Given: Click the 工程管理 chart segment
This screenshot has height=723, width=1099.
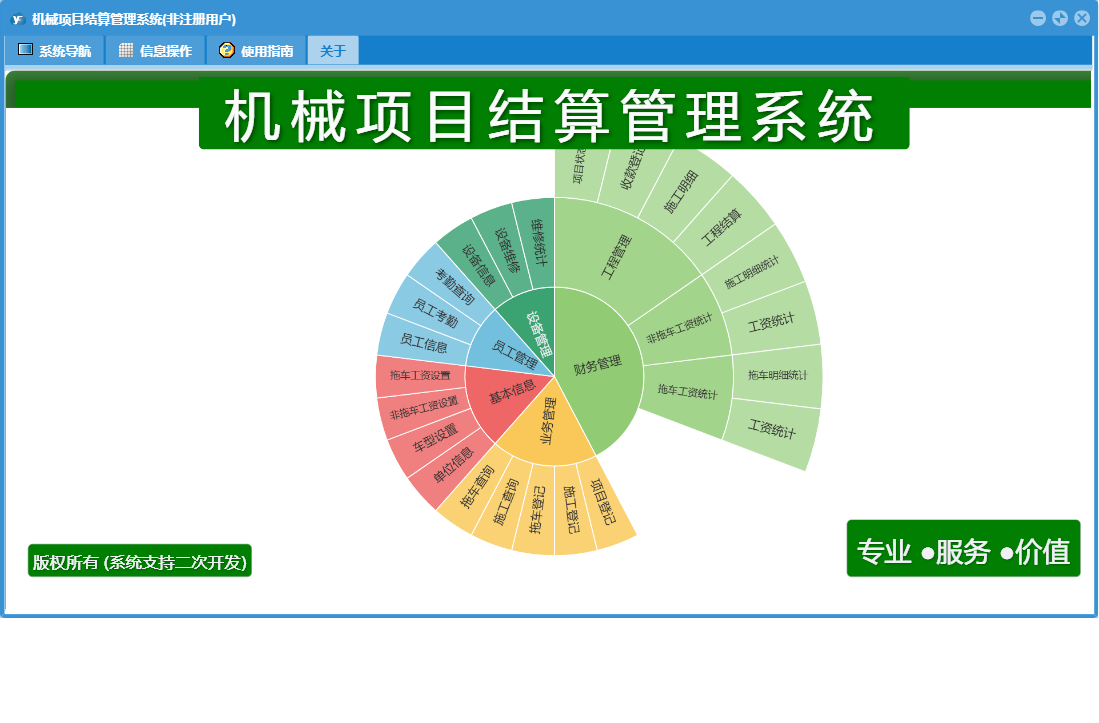Looking at the screenshot, I should [617, 256].
